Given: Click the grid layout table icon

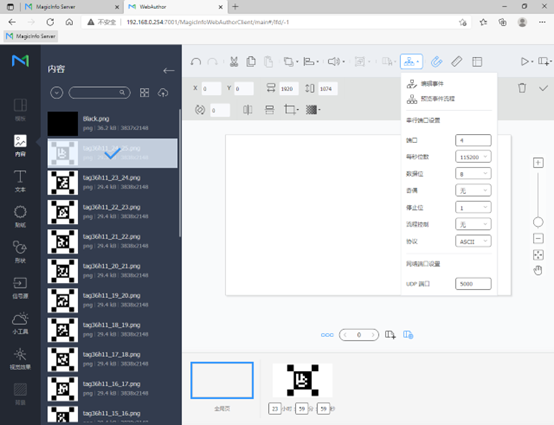Looking at the screenshot, I should pyautogui.click(x=477, y=62).
